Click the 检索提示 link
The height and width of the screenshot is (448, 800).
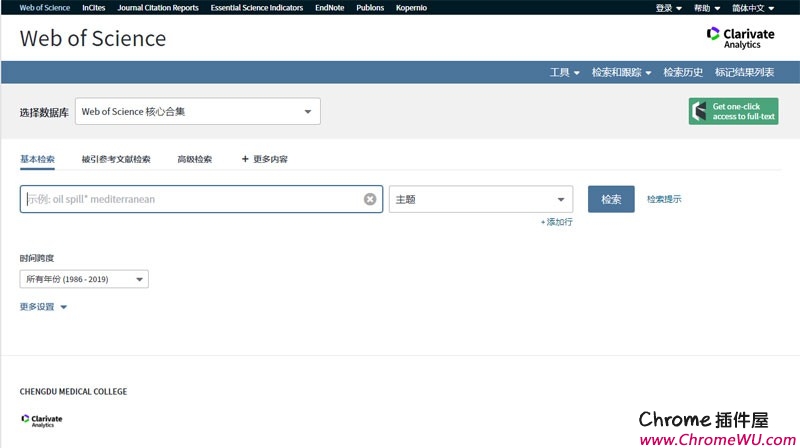(x=664, y=199)
